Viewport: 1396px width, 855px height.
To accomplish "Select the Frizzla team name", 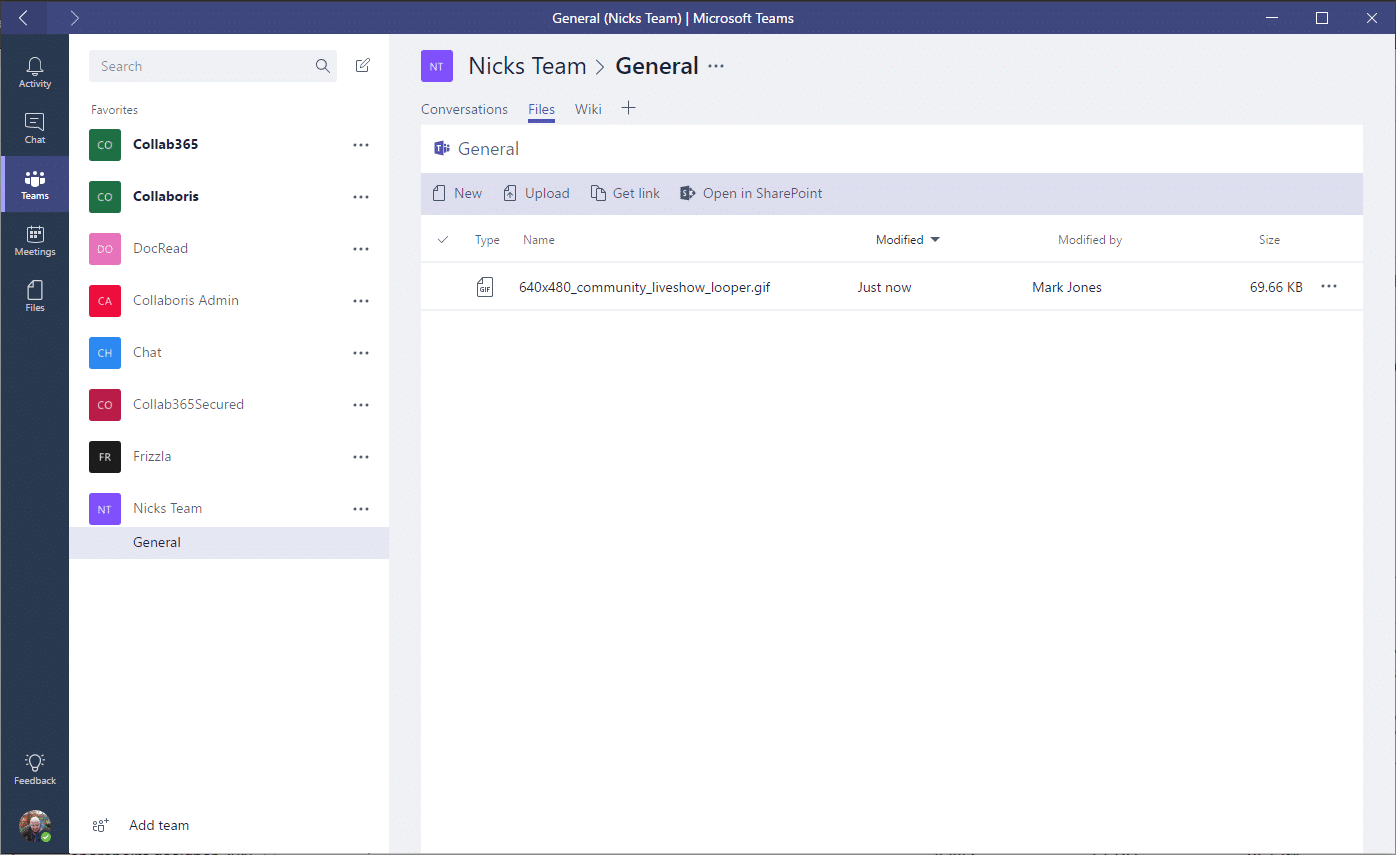I will pos(152,456).
